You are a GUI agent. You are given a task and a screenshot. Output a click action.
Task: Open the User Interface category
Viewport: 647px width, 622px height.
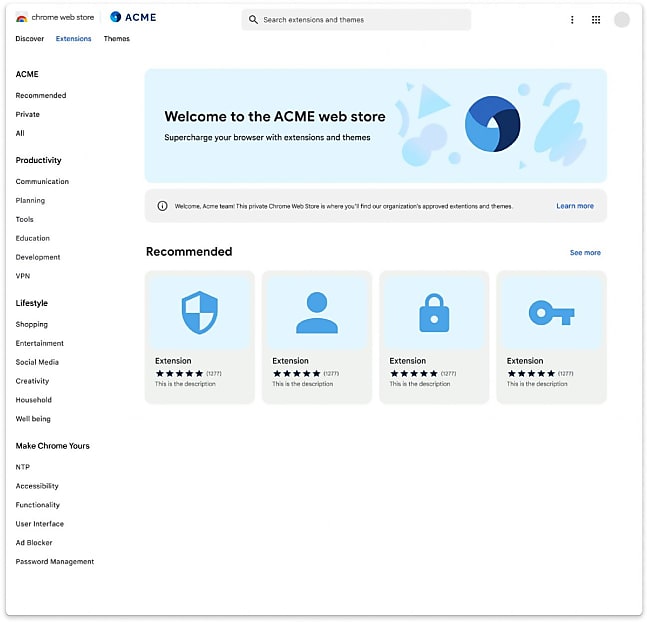[x=40, y=524]
